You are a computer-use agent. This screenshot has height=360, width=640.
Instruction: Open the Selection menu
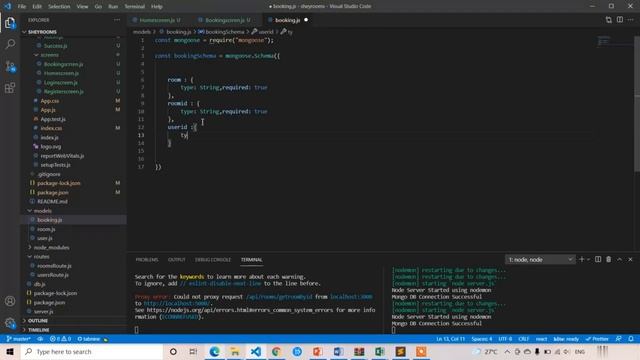pos(59,7)
